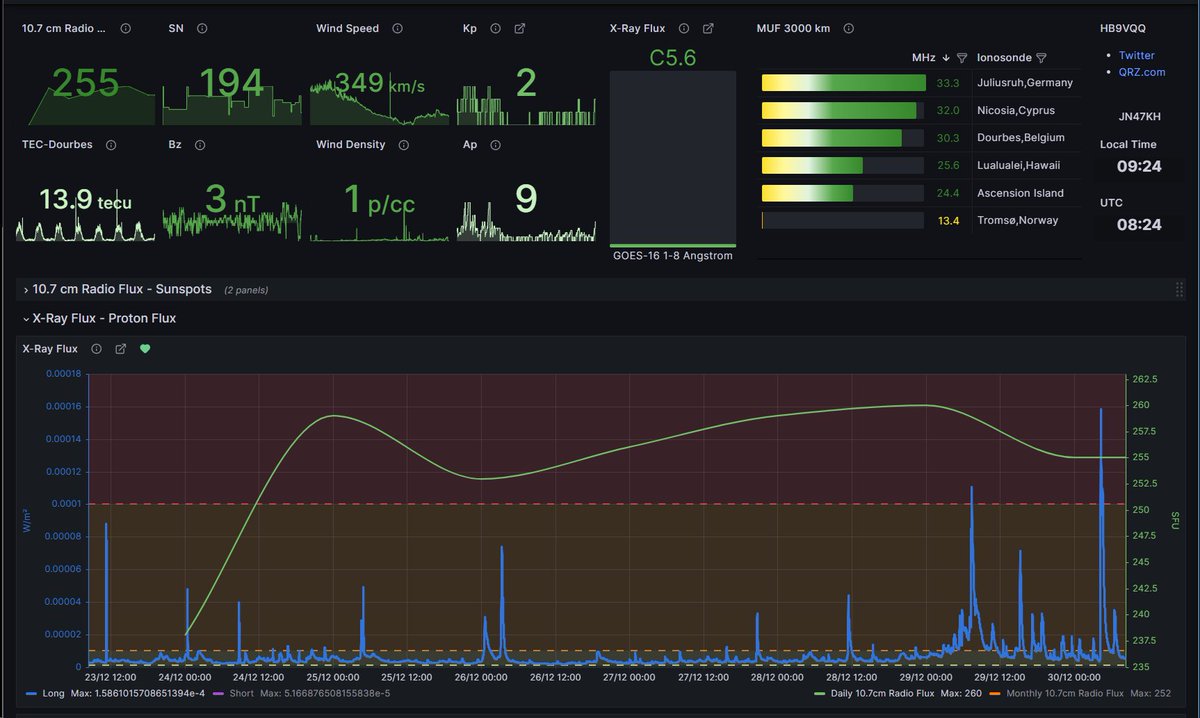
Task: Click the purple Short legend color swatch
Action: click(x=217, y=693)
